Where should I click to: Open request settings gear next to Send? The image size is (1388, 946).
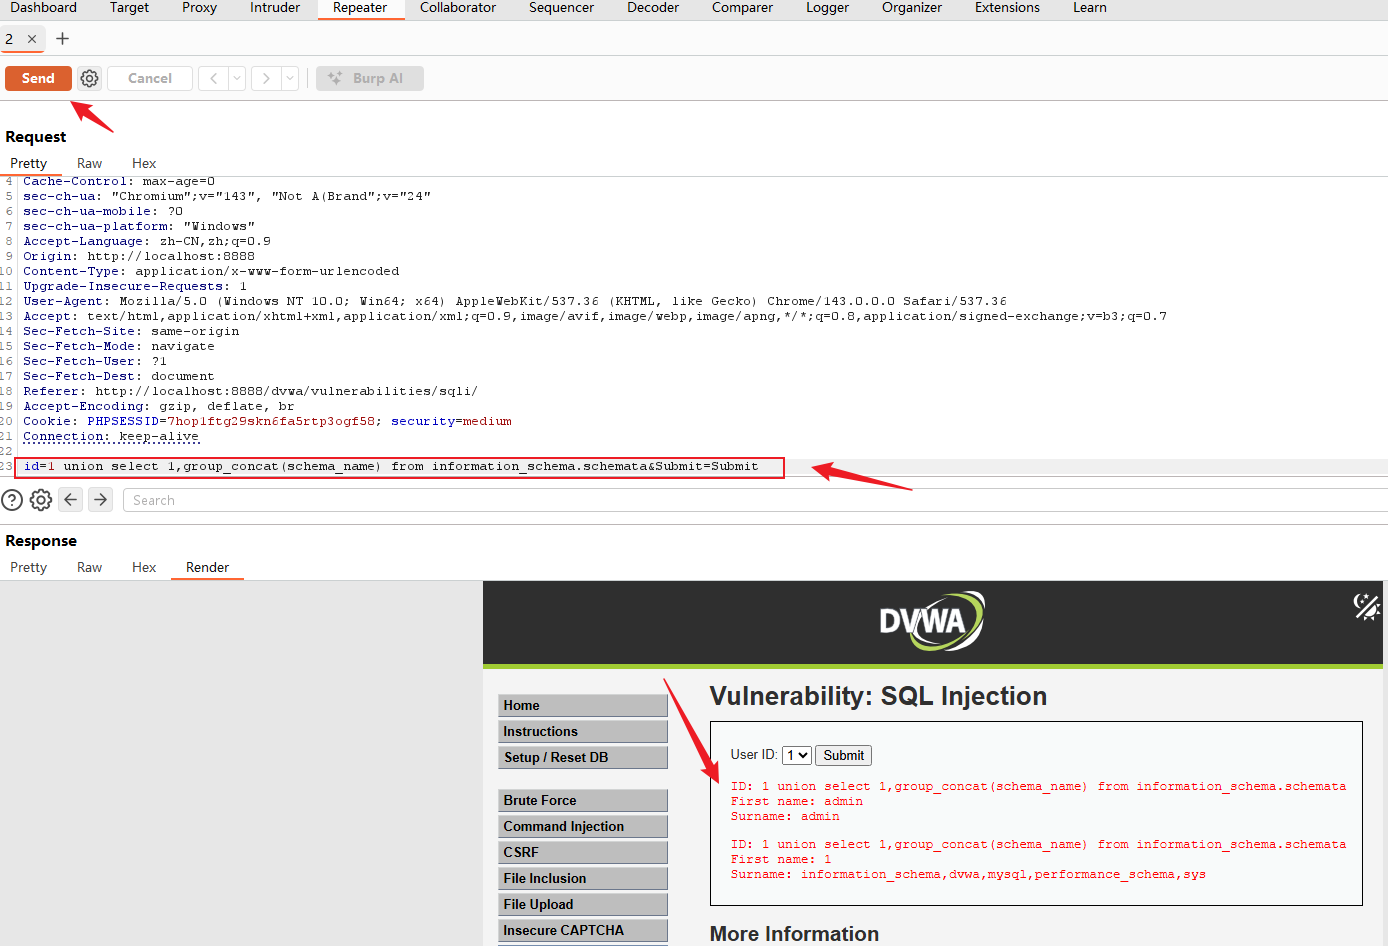(x=89, y=78)
